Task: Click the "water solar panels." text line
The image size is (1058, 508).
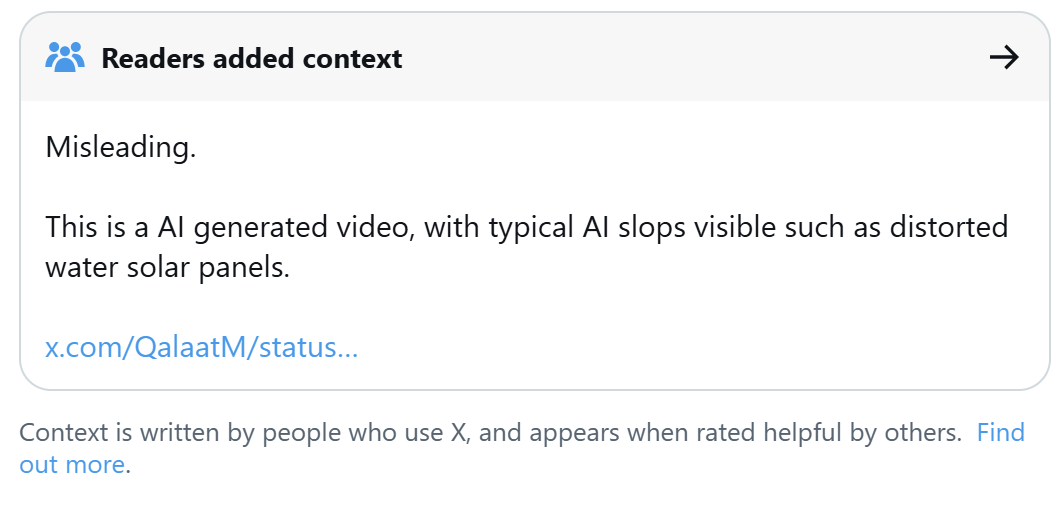Action: pos(167,268)
